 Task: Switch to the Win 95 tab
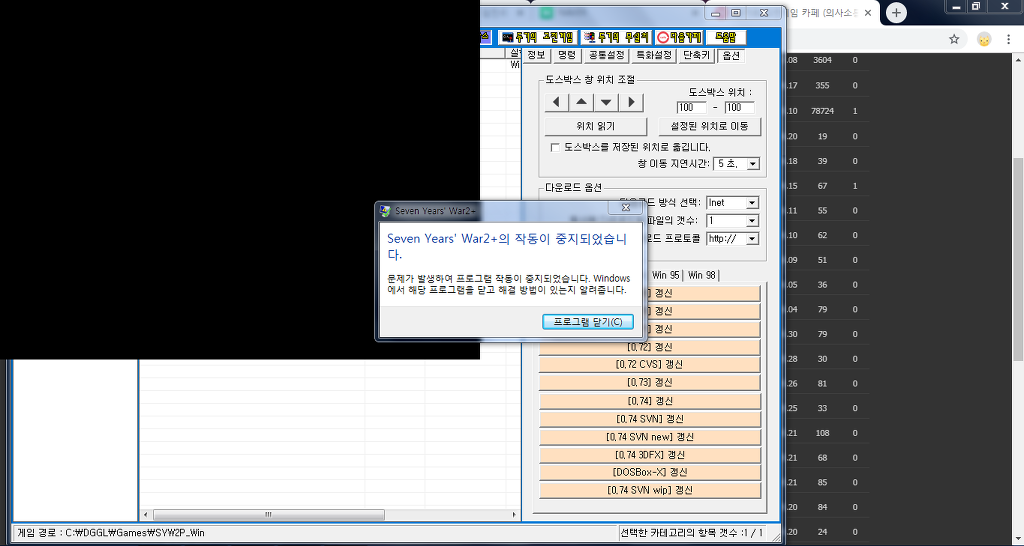[666, 276]
